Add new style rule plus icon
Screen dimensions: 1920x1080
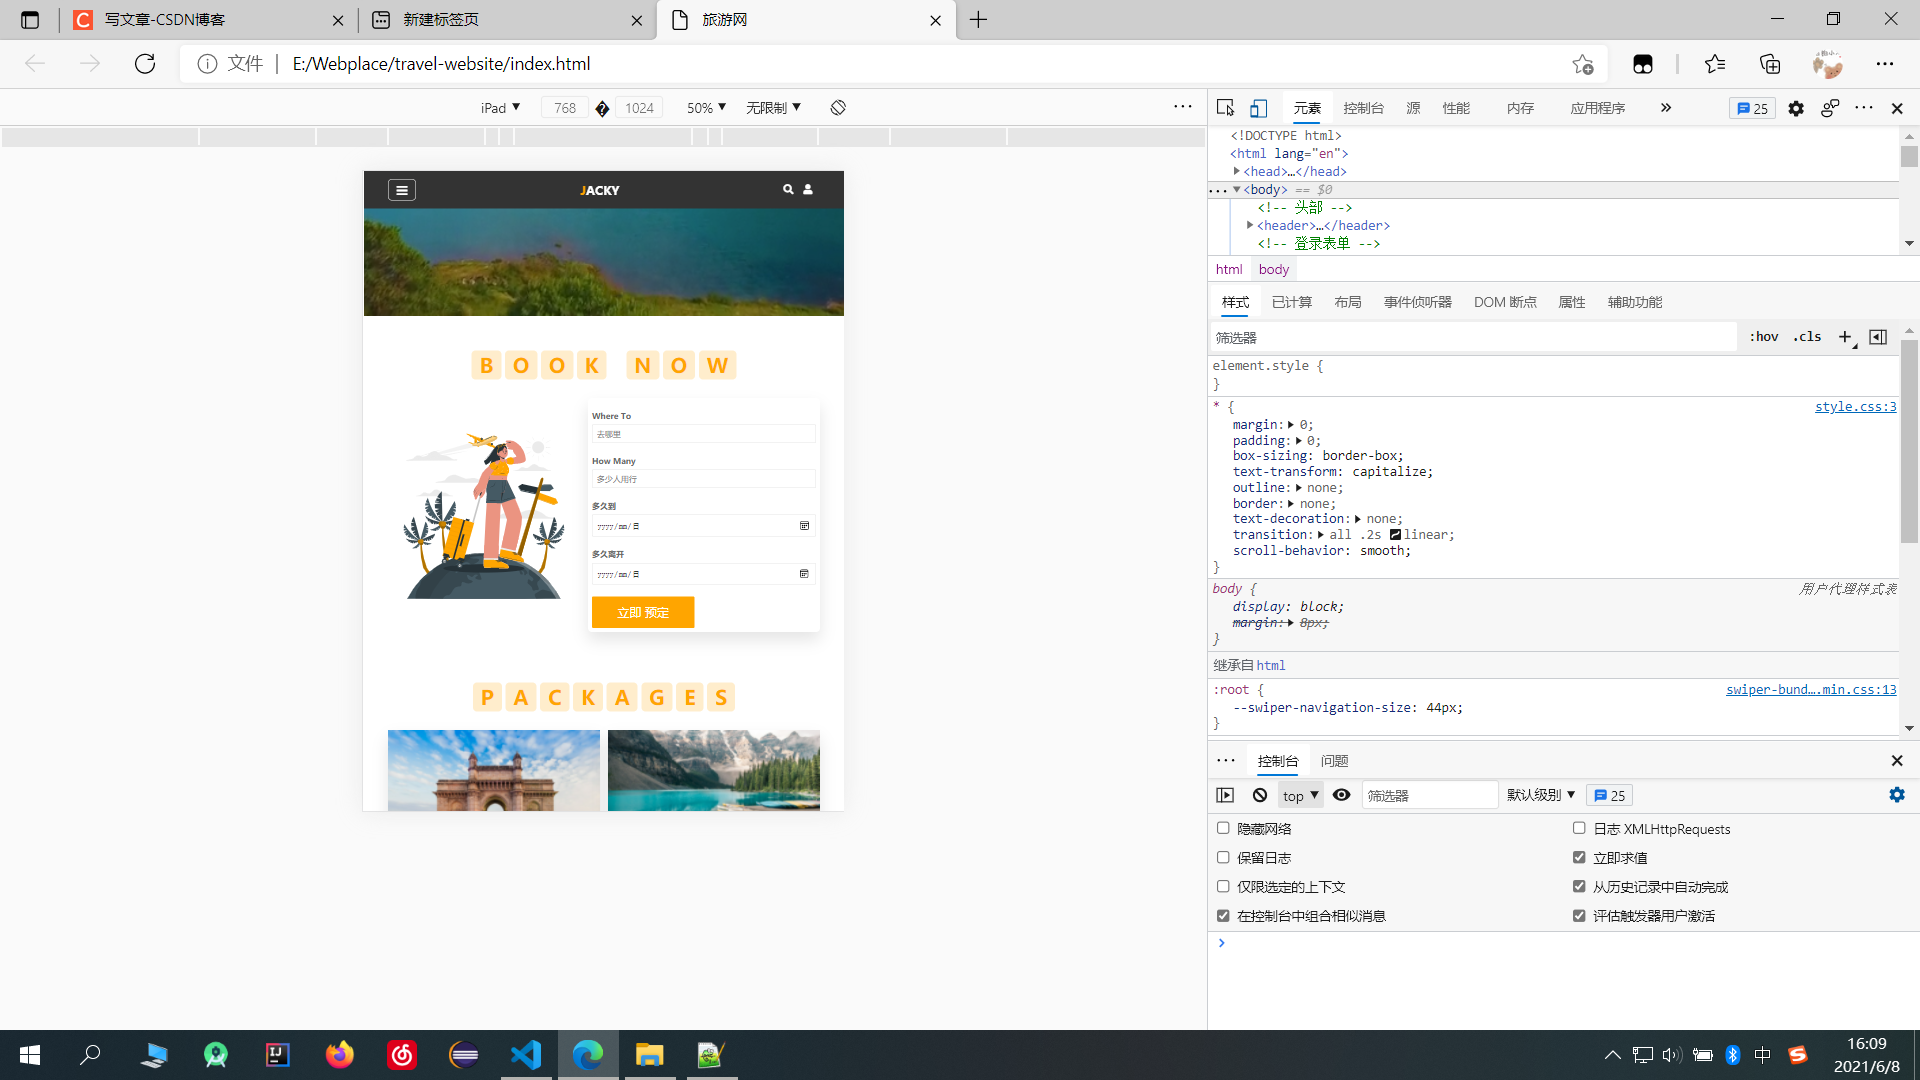click(x=1845, y=337)
